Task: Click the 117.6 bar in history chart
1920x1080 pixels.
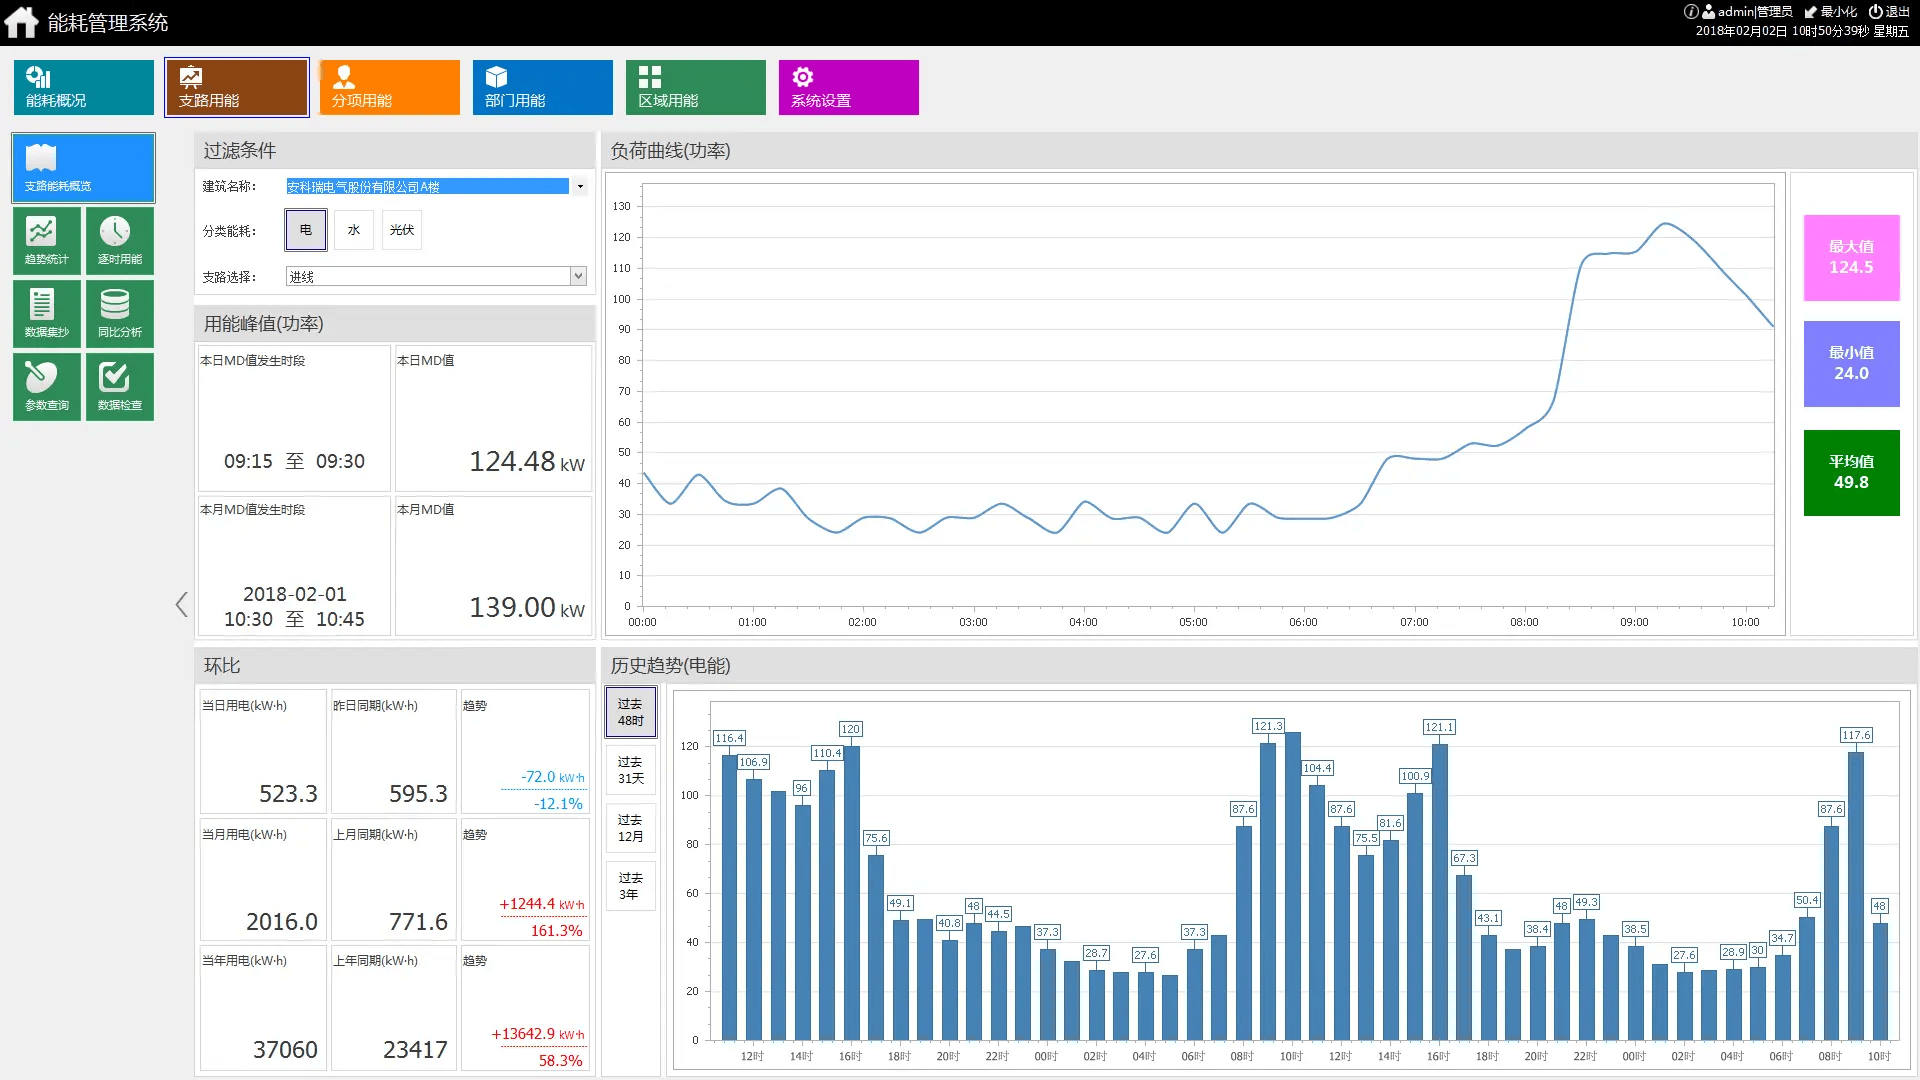Action: (x=1855, y=895)
